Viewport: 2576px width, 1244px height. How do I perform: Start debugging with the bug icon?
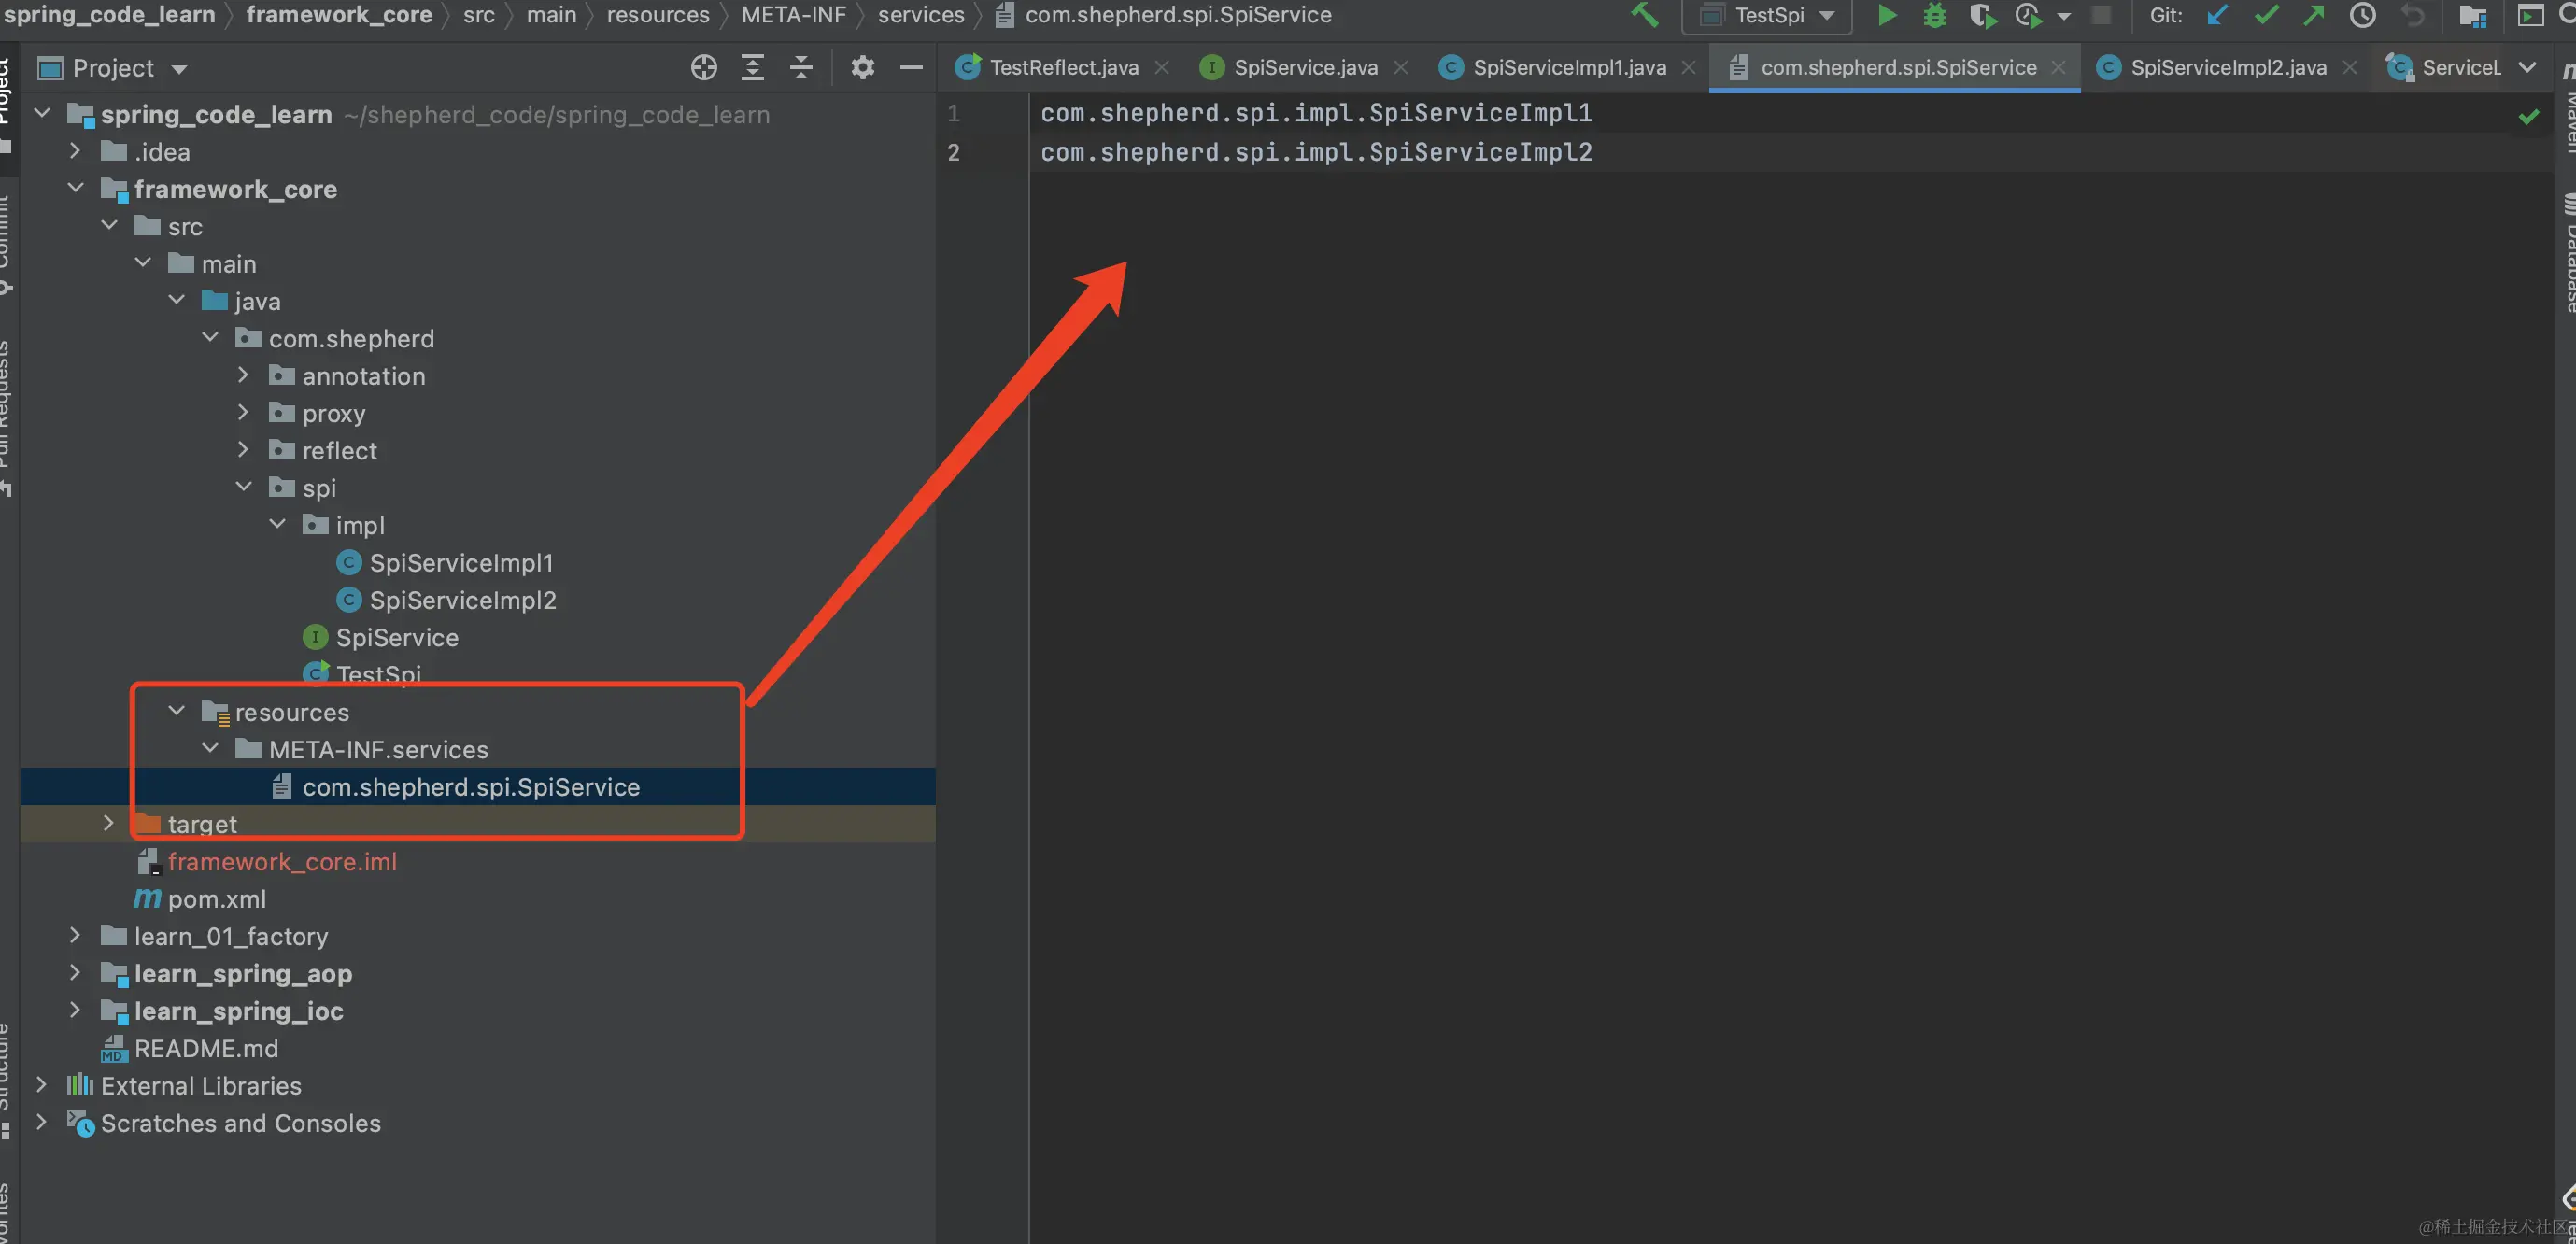click(1935, 15)
